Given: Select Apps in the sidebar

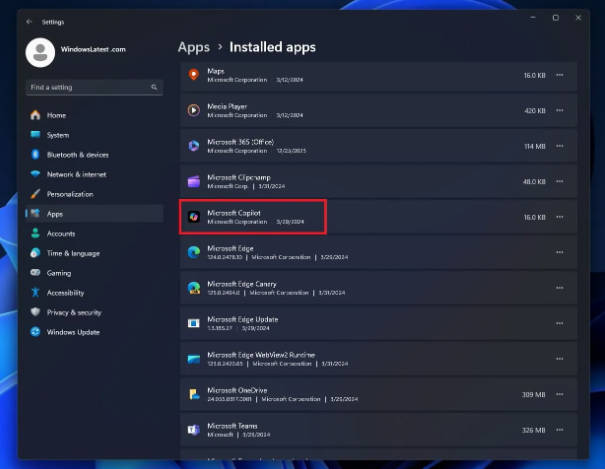Looking at the screenshot, I should (x=95, y=214).
